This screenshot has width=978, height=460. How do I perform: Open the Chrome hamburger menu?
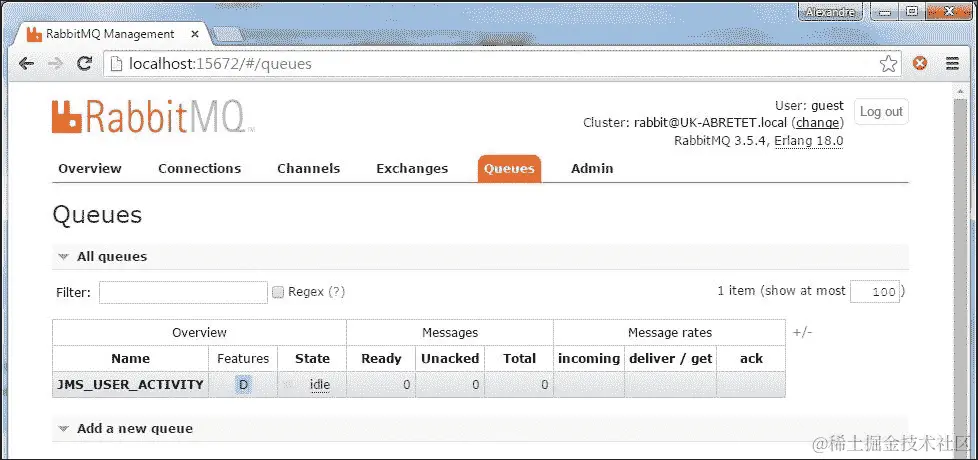952,64
